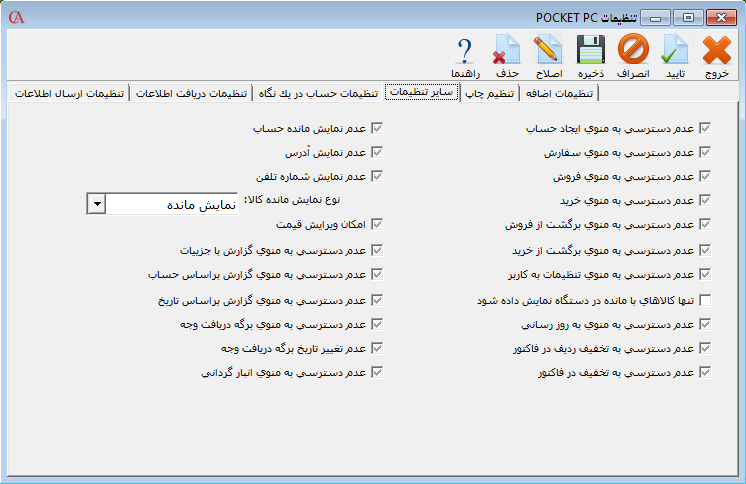This screenshot has width=746, height=484.
Task: Enable تنها کالاهای با مانده checkbox
Action: coord(705,301)
